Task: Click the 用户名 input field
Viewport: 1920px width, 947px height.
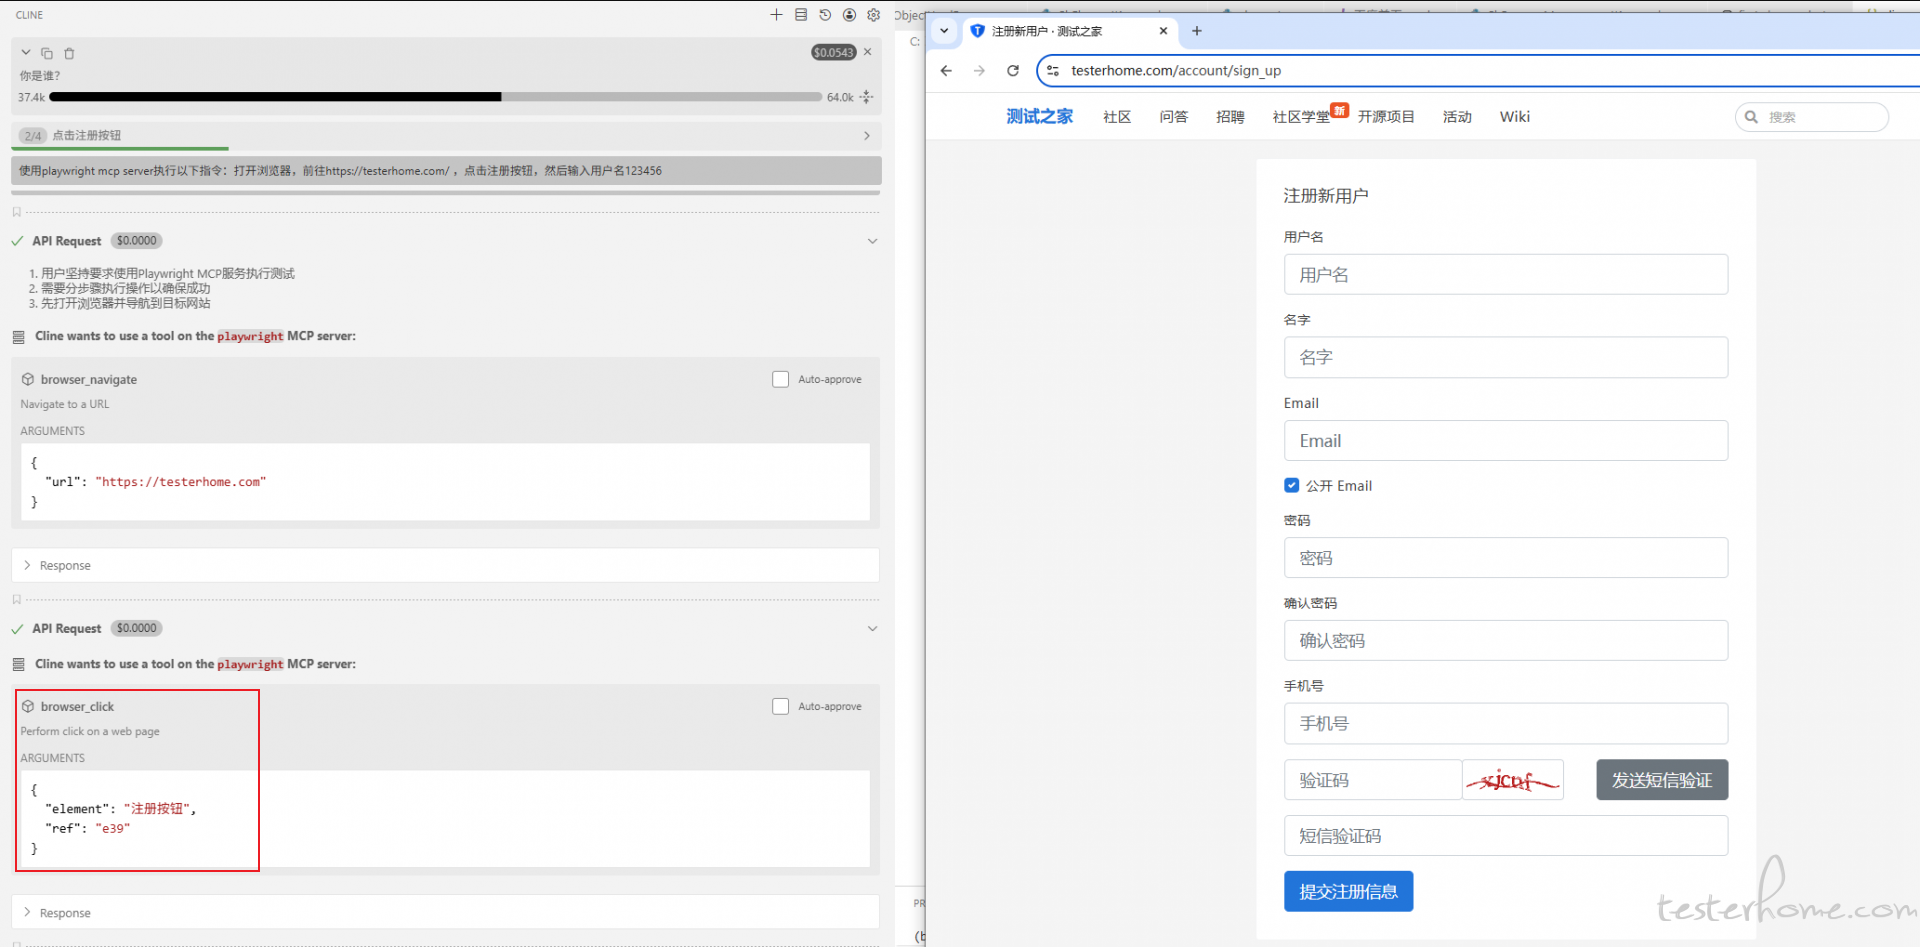Action: point(1505,275)
